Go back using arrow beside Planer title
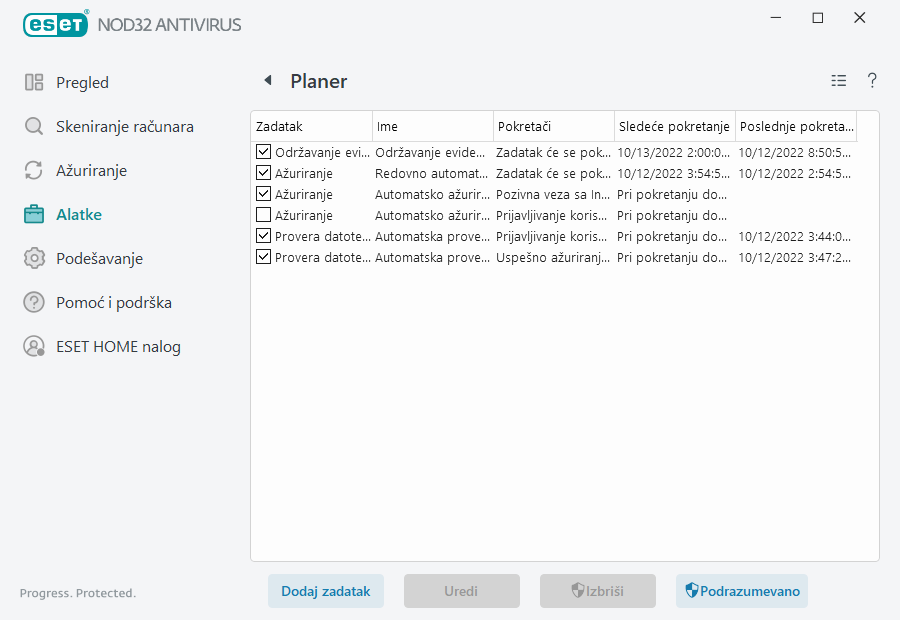This screenshot has width=900, height=620. 265,79
